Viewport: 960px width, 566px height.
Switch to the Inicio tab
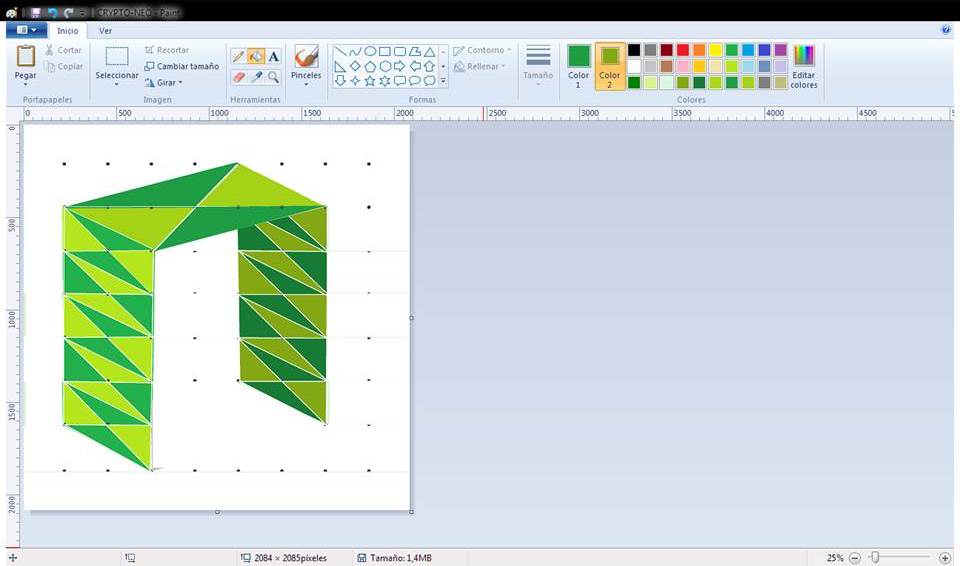[67, 31]
